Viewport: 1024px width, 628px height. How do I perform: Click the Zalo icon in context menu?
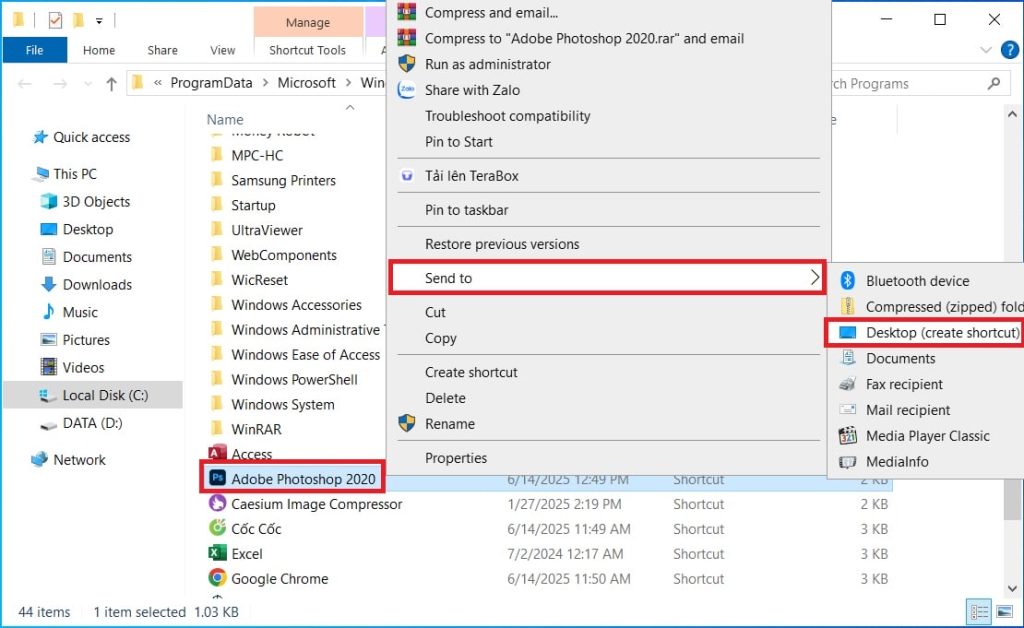407,89
